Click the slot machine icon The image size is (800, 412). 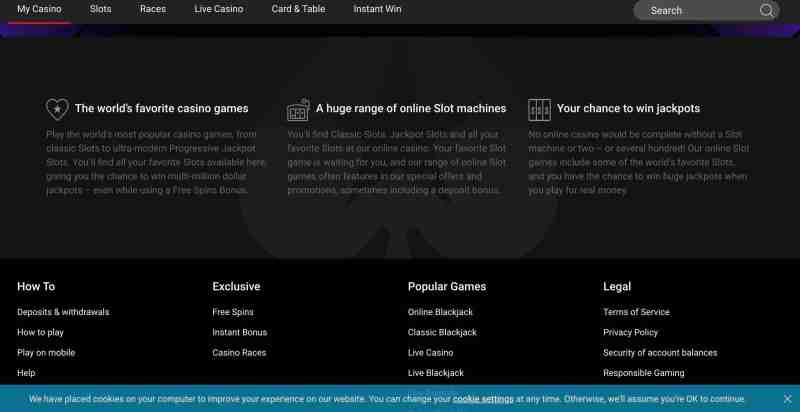[x=298, y=109]
